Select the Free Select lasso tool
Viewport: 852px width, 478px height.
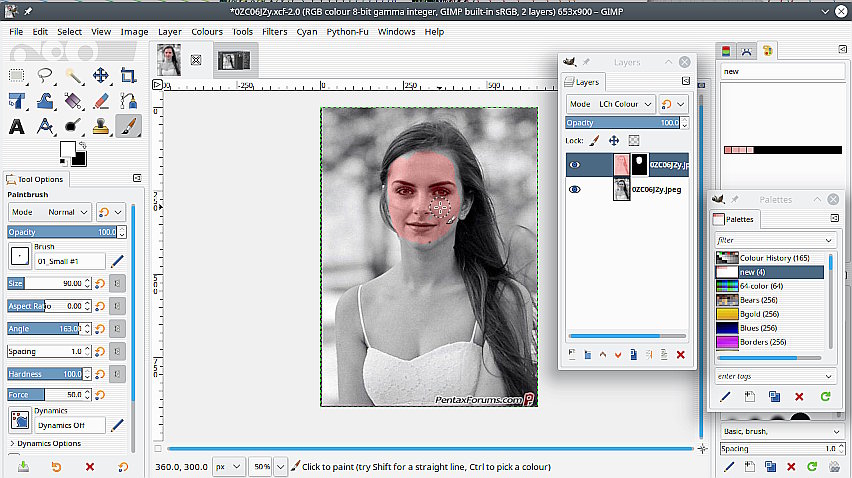tap(45, 75)
